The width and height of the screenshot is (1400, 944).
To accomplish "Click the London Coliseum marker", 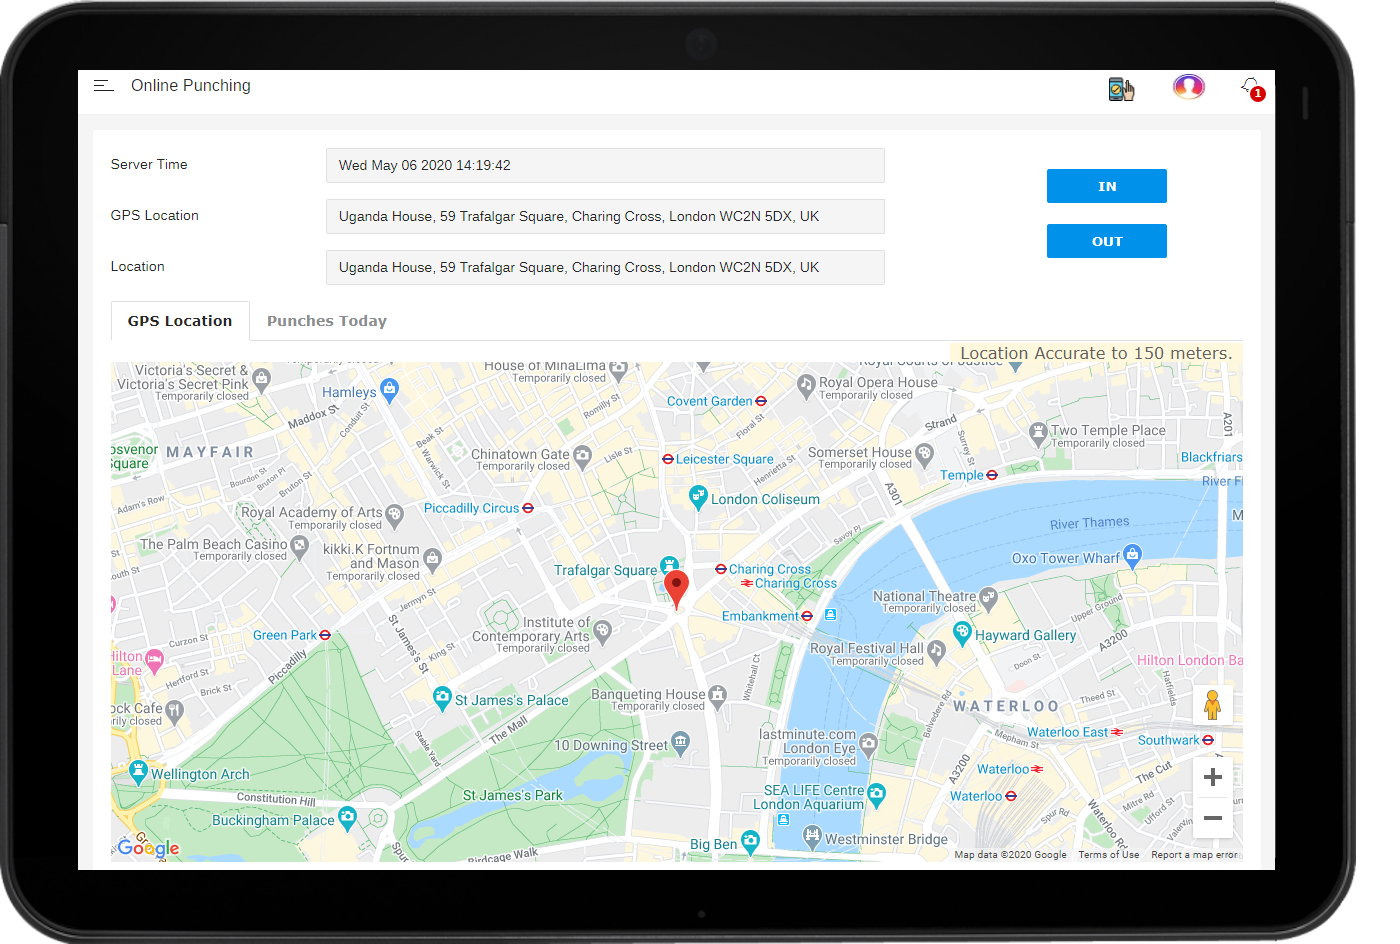I will point(699,497).
